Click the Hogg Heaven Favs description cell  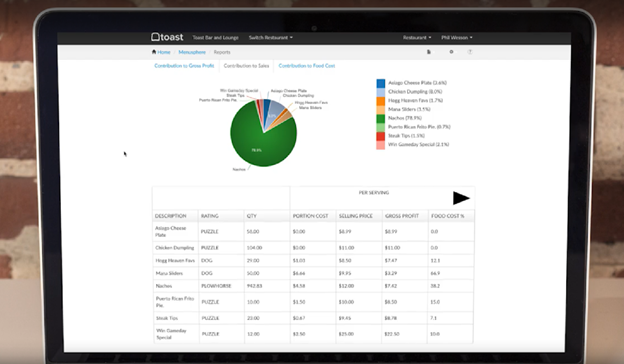(x=175, y=261)
